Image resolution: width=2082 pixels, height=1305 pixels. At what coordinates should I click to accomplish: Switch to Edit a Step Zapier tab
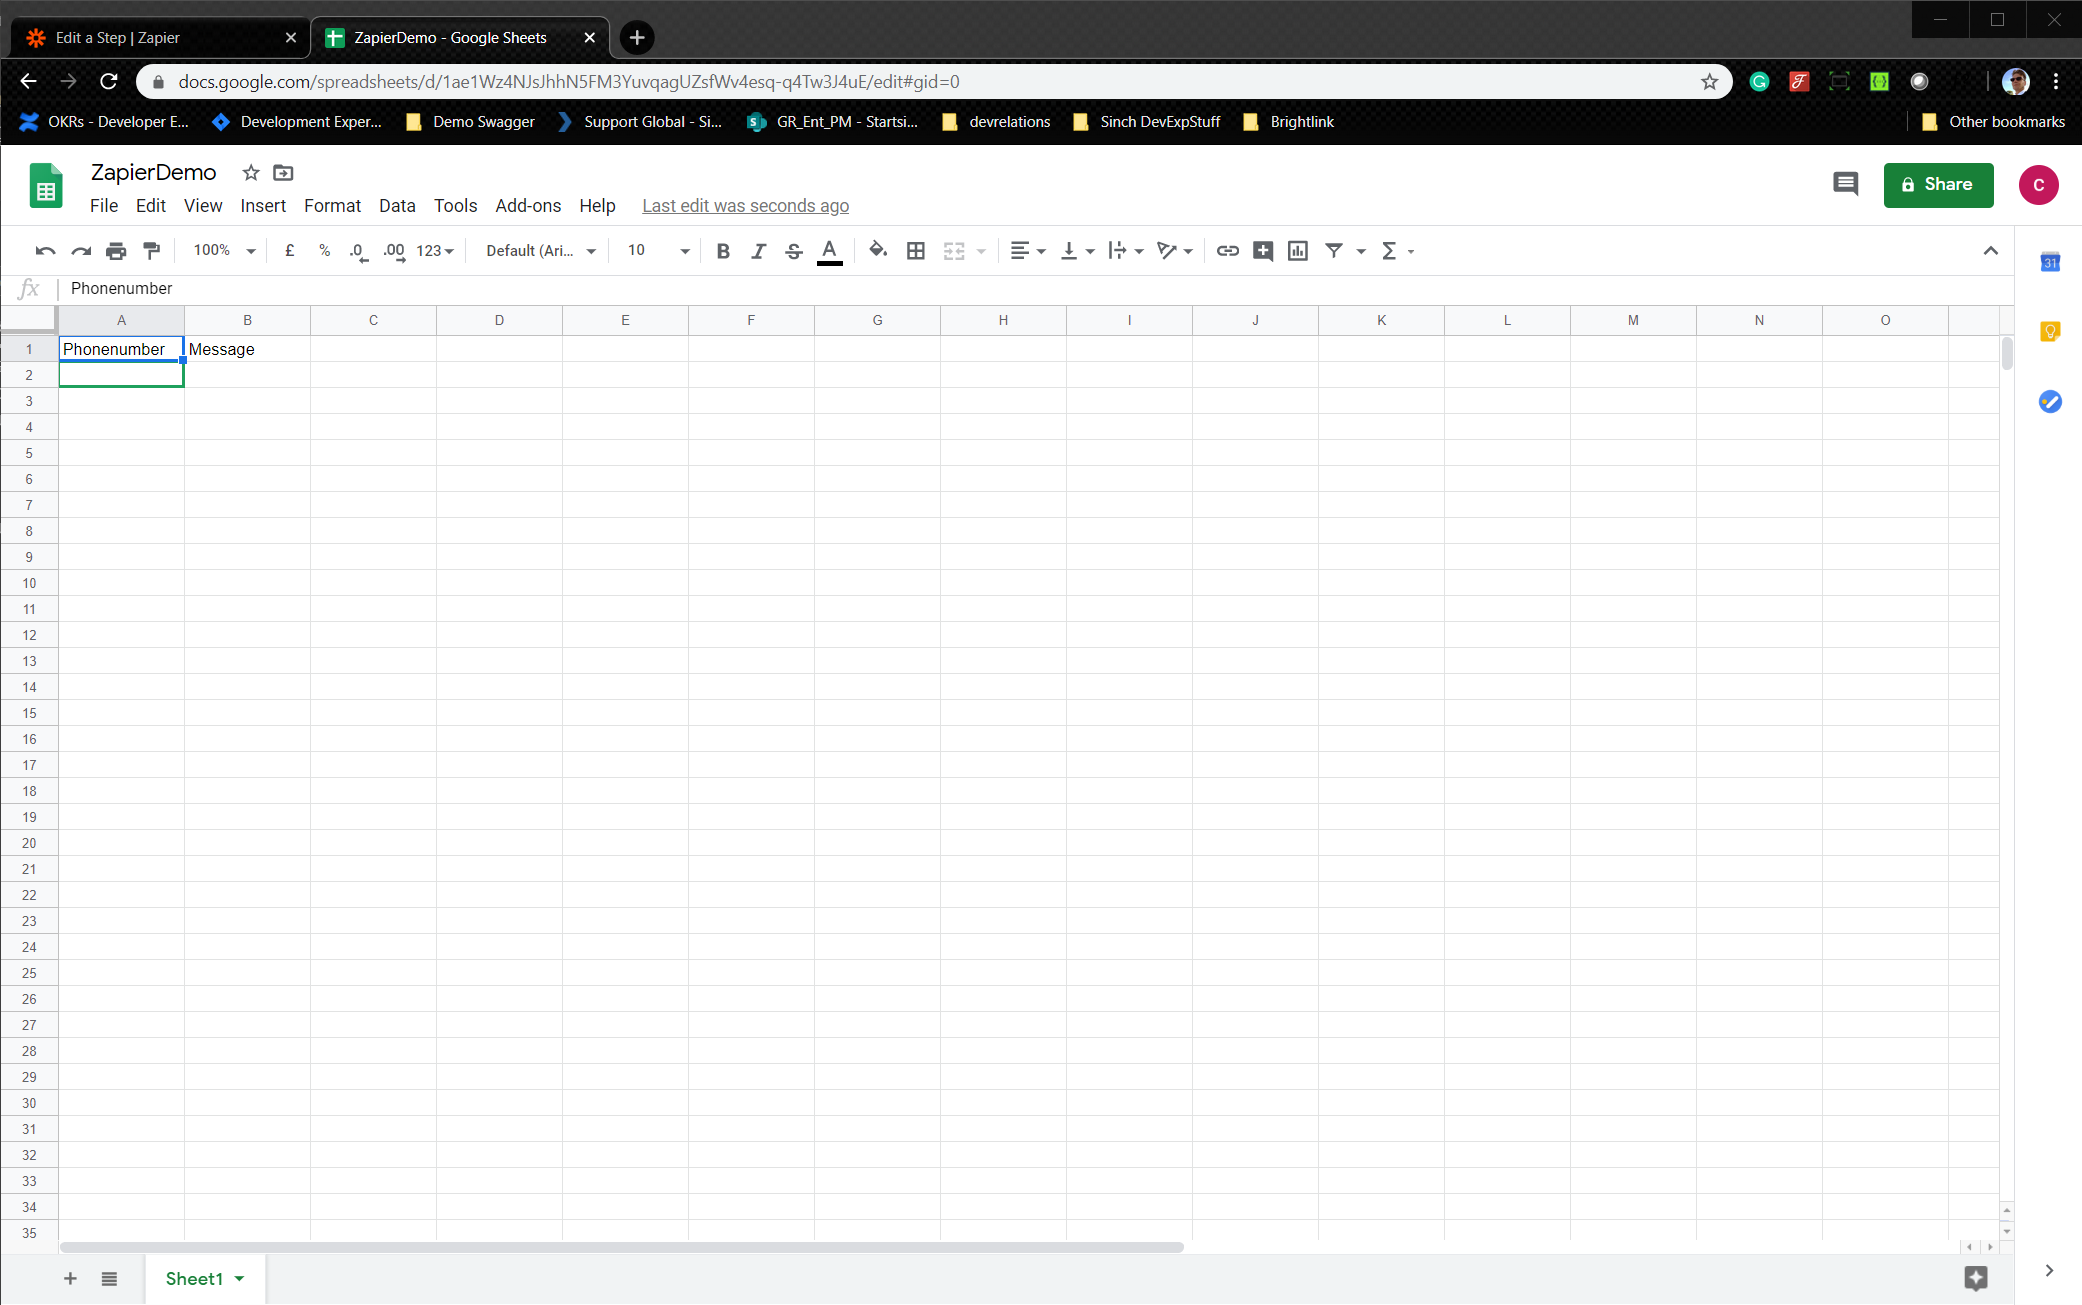click(160, 38)
